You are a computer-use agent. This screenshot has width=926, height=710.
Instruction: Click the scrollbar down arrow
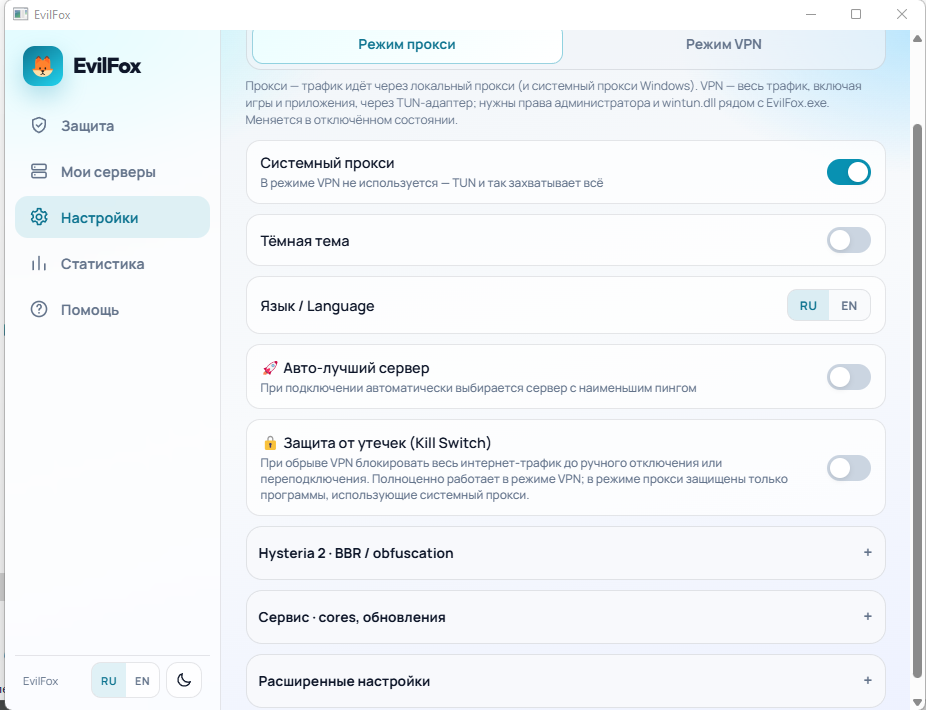(917, 701)
